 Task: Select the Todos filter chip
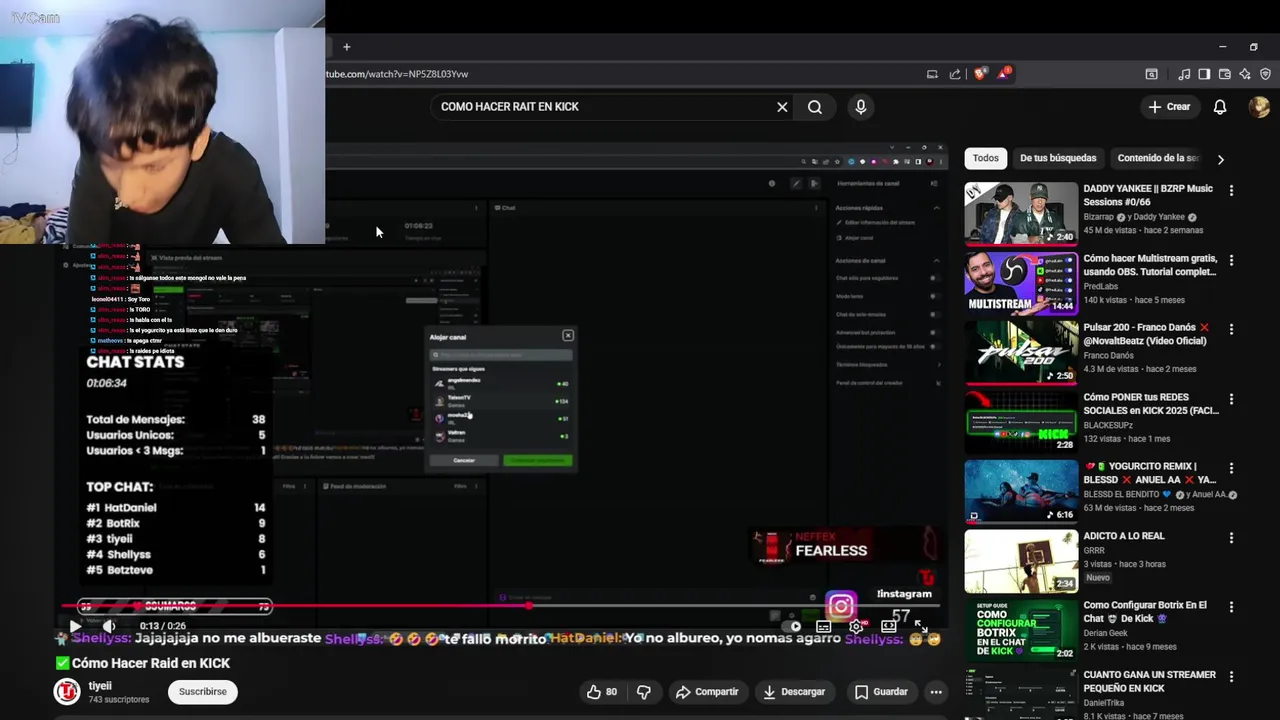pyautogui.click(x=985, y=158)
